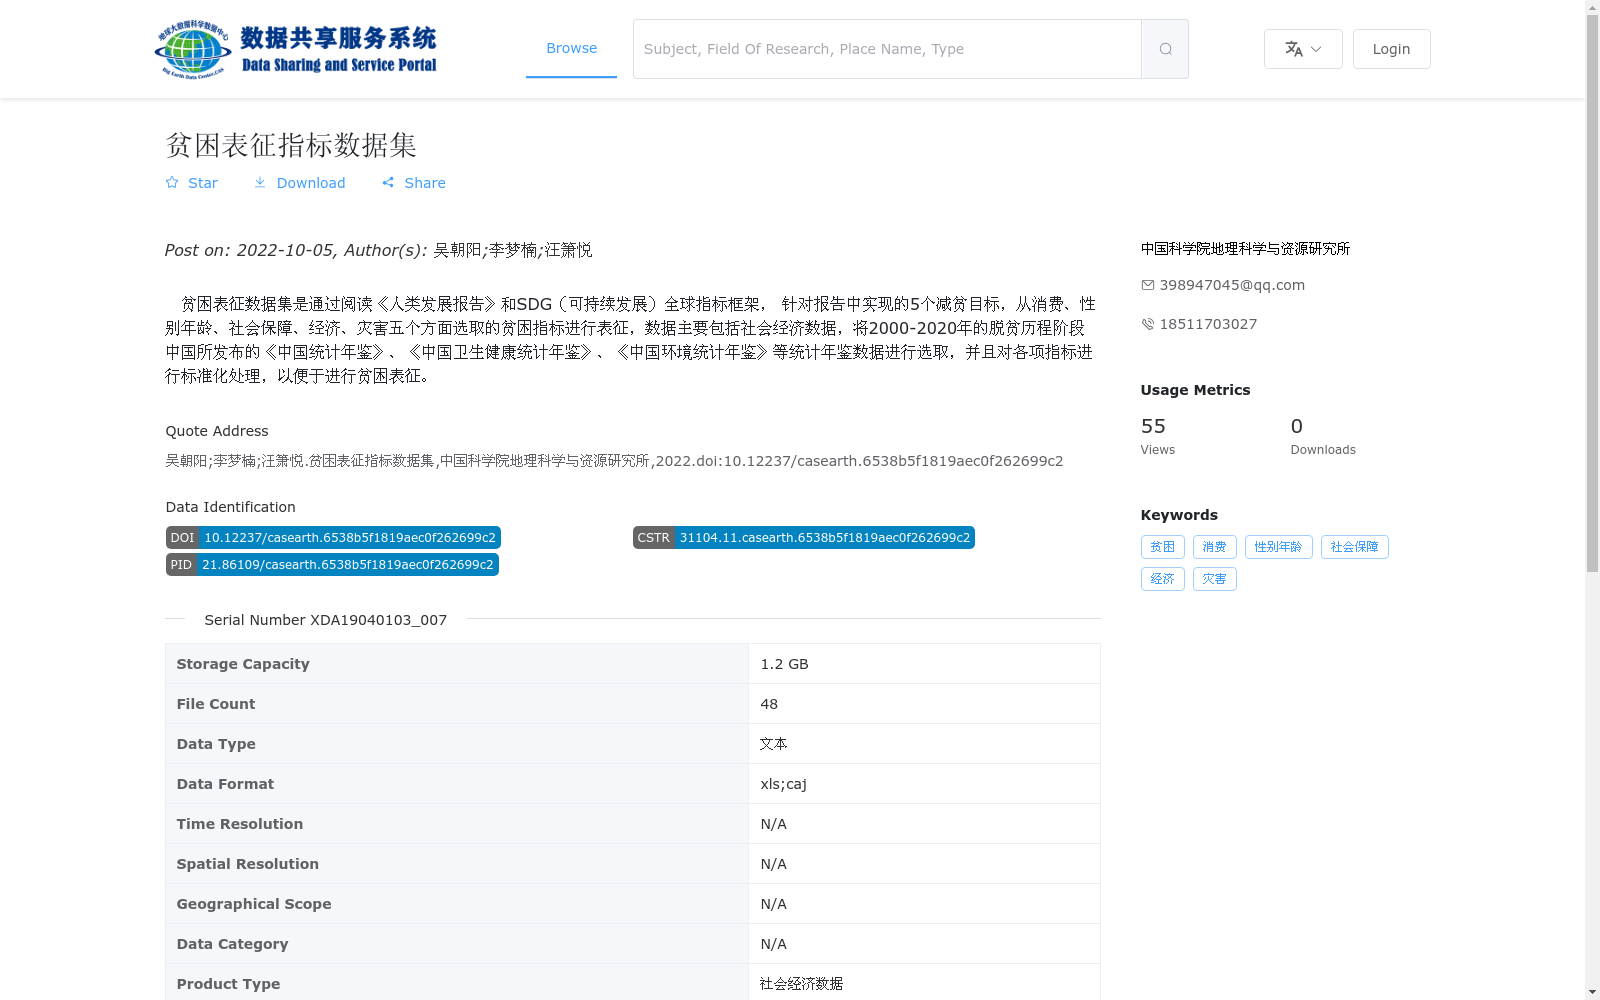
Task: Click the Geographical Scope row label
Action: point(254,904)
